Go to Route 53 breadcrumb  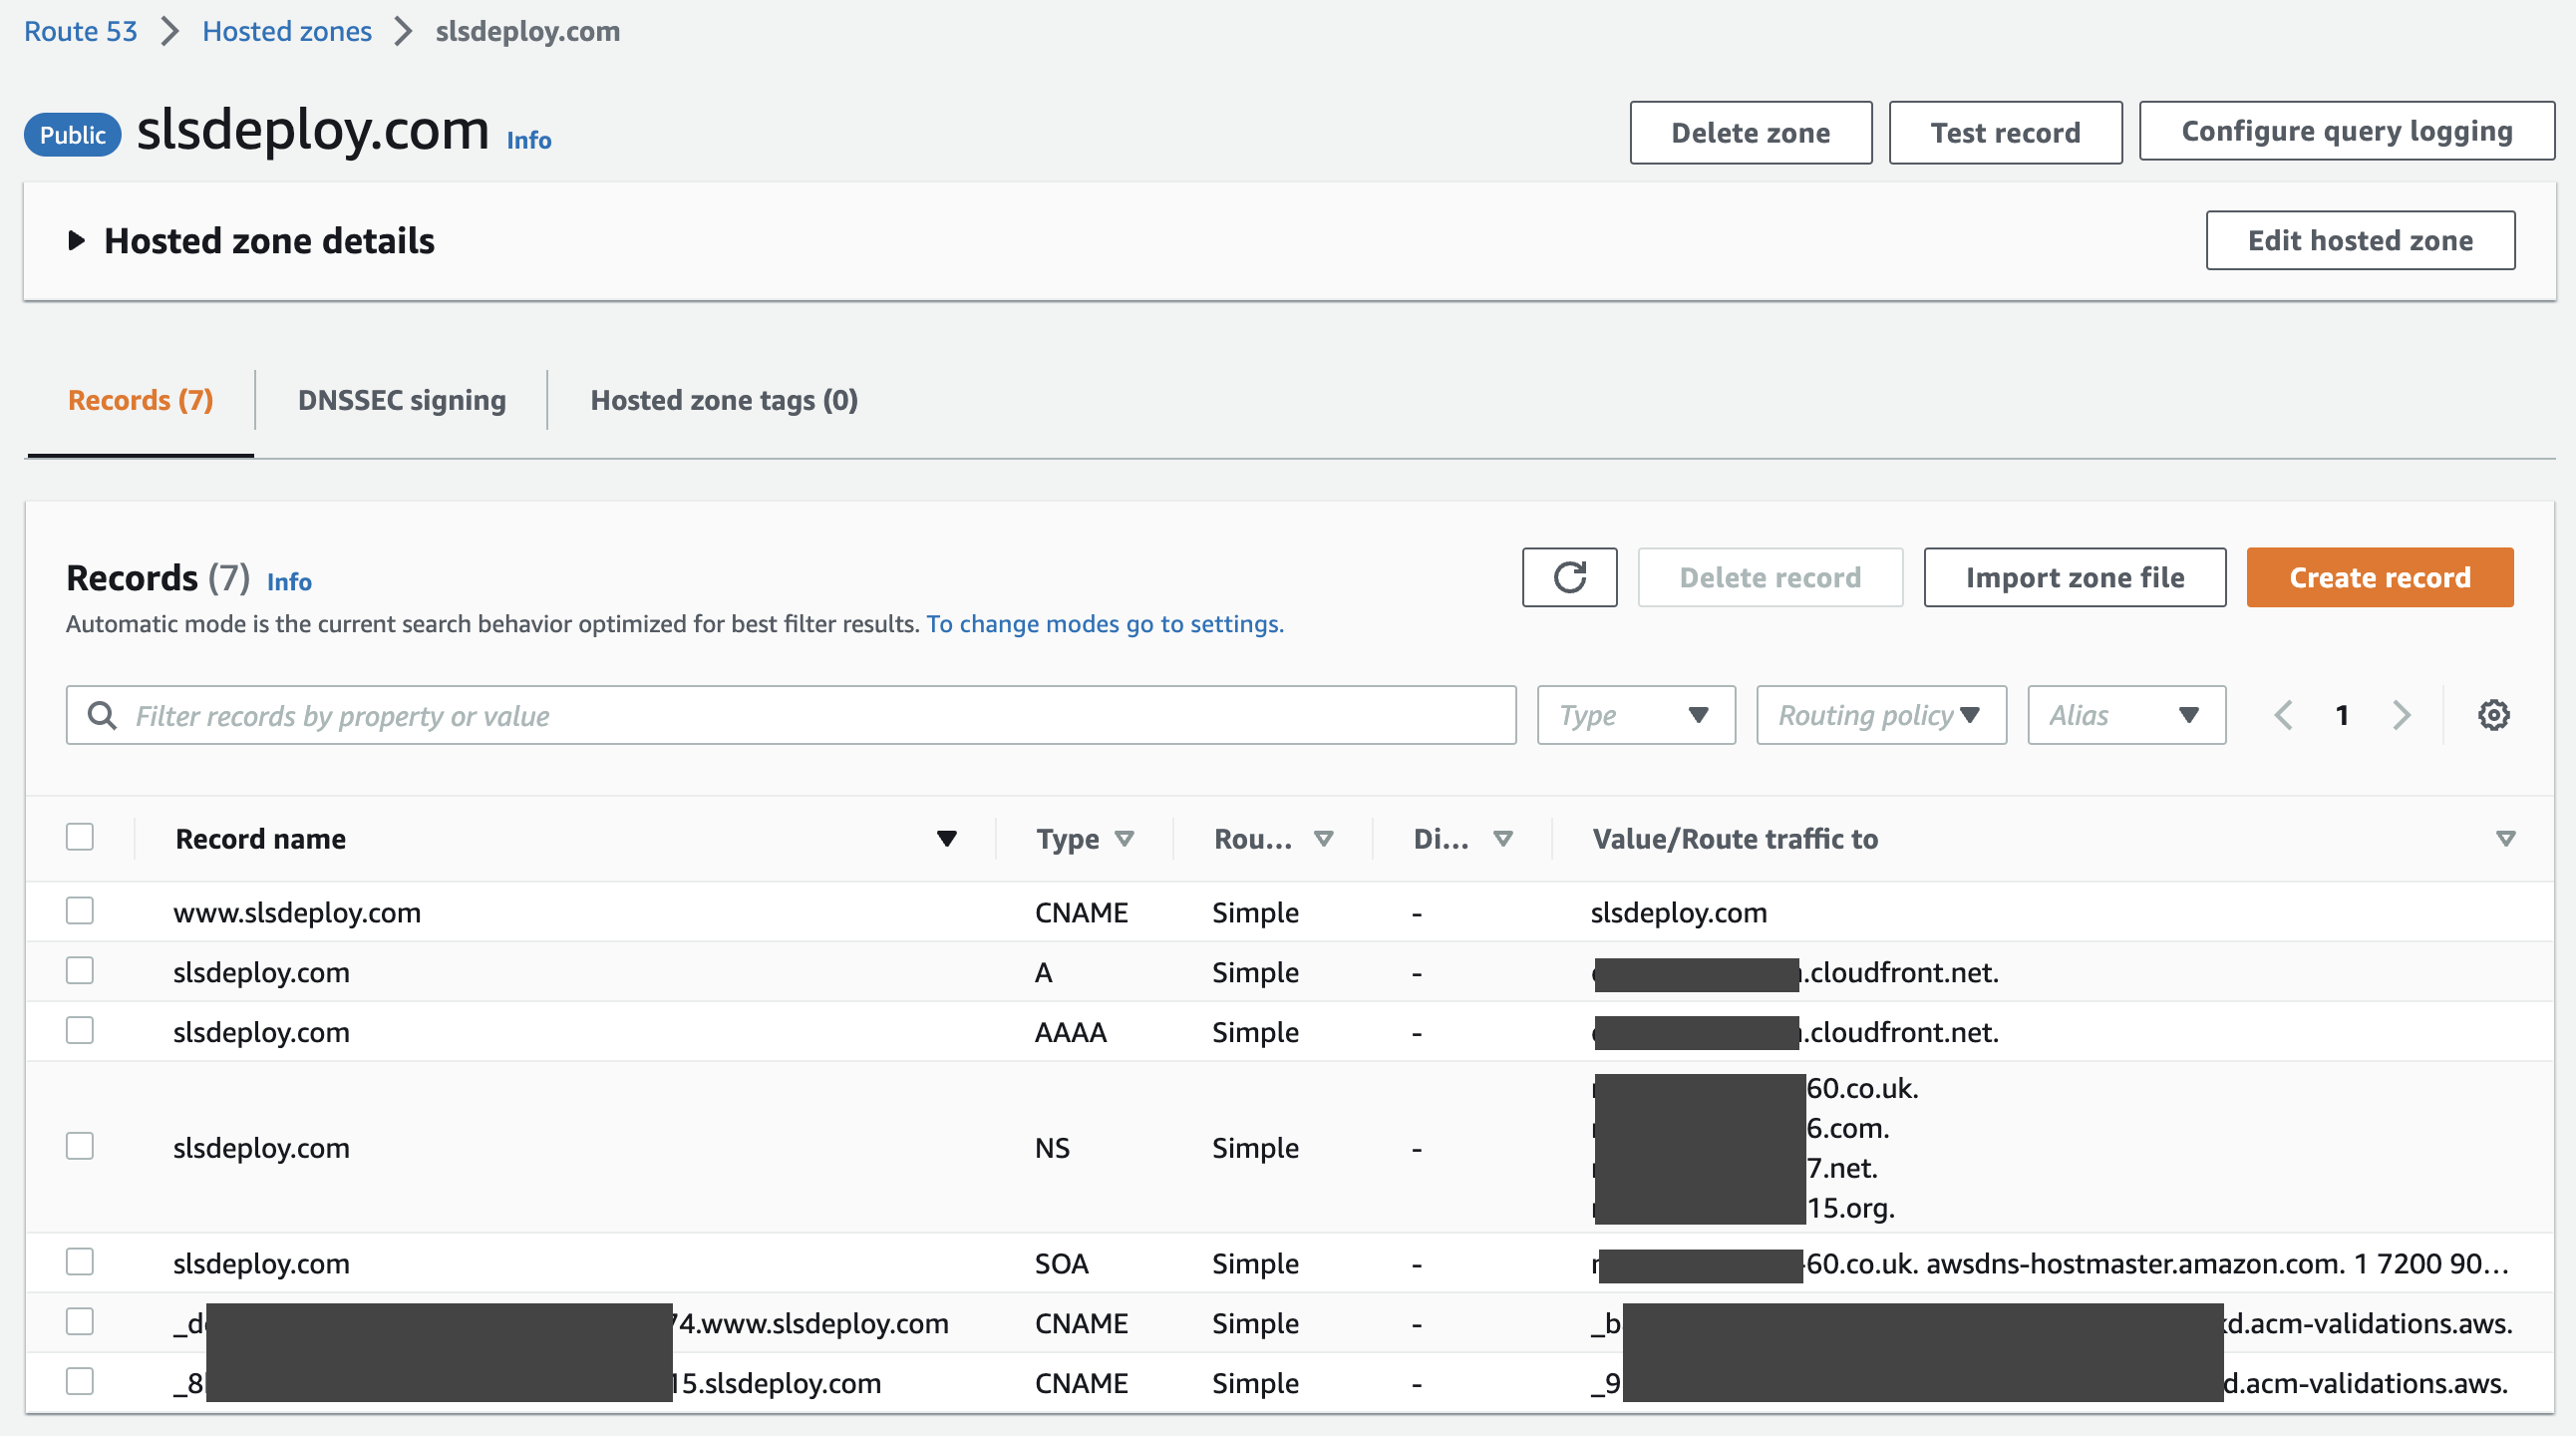coord(80,31)
